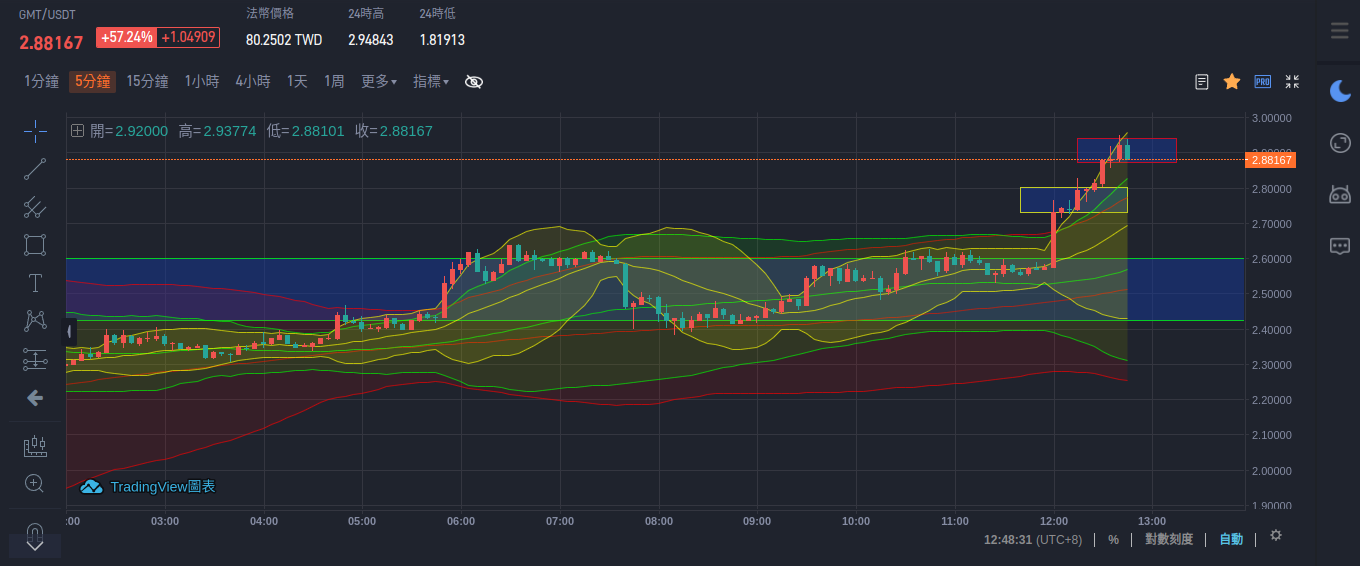1360x566 pixels.
Task: Expand the chart legend box icon
Action: [x=77, y=131]
